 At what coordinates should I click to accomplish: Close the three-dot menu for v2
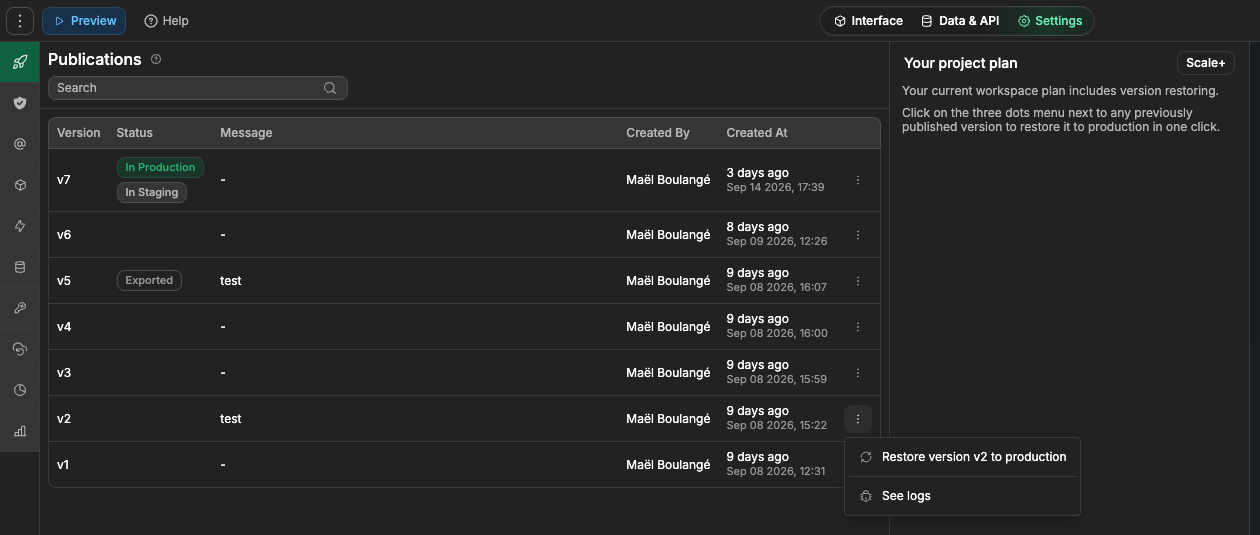pyautogui.click(x=858, y=419)
